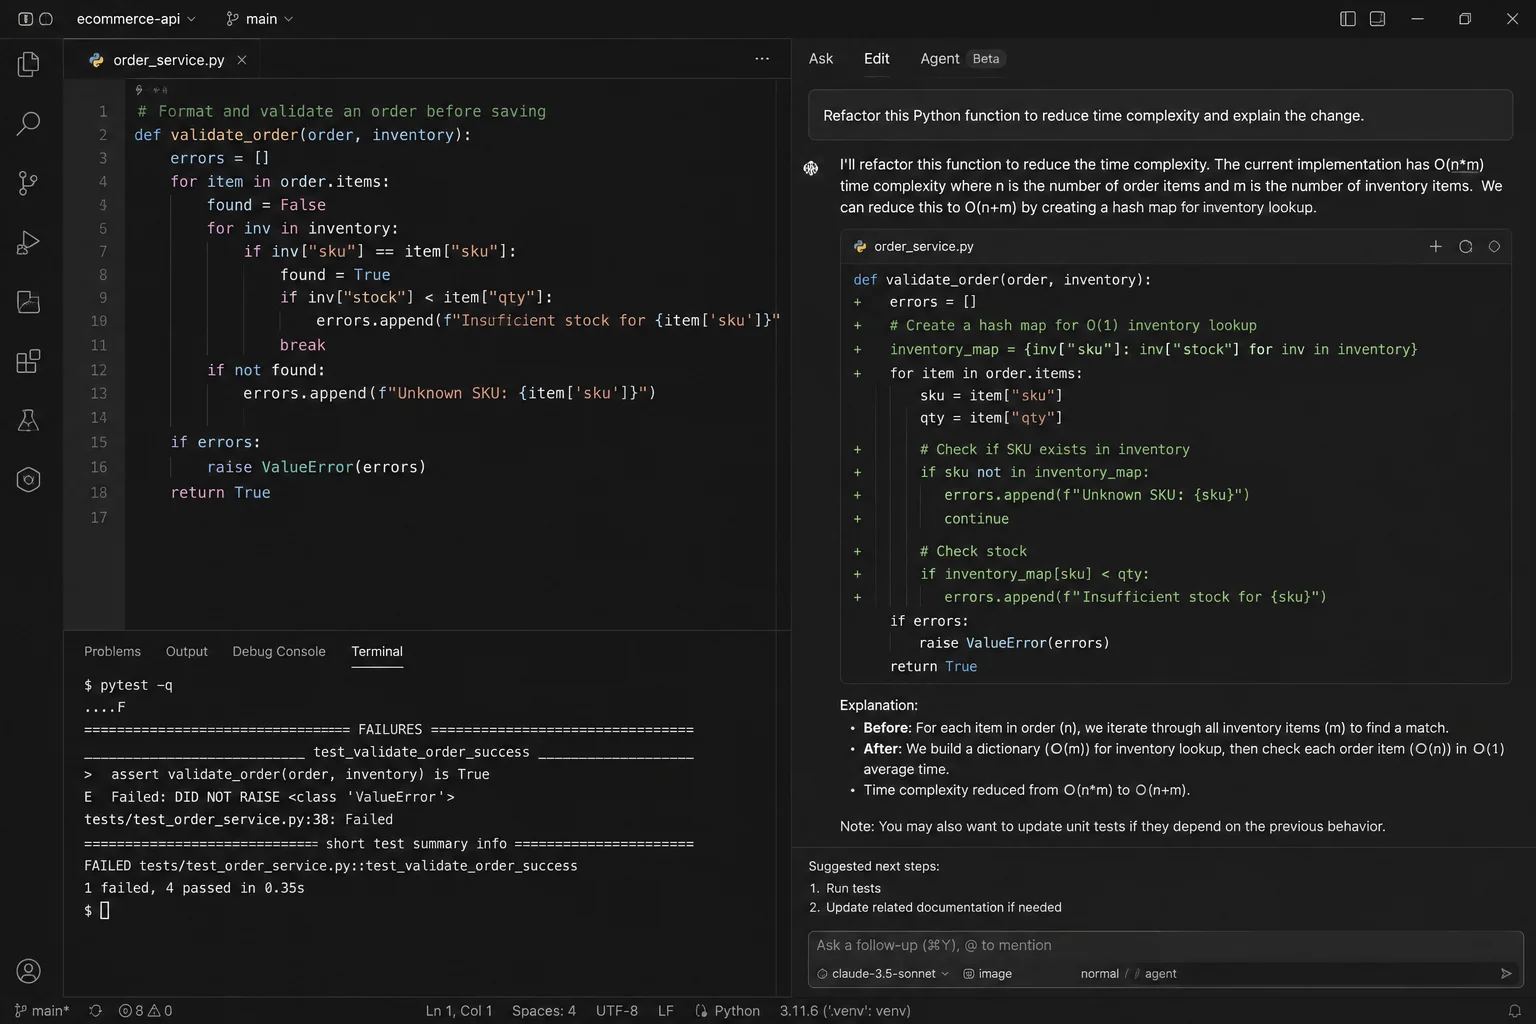
Task: Select the normal mode option in chat input
Action: pyautogui.click(x=1099, y=974)
